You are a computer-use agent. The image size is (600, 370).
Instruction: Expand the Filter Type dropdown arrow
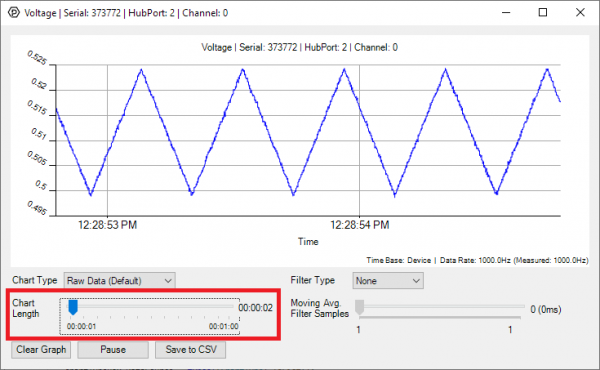click(416, 281)
